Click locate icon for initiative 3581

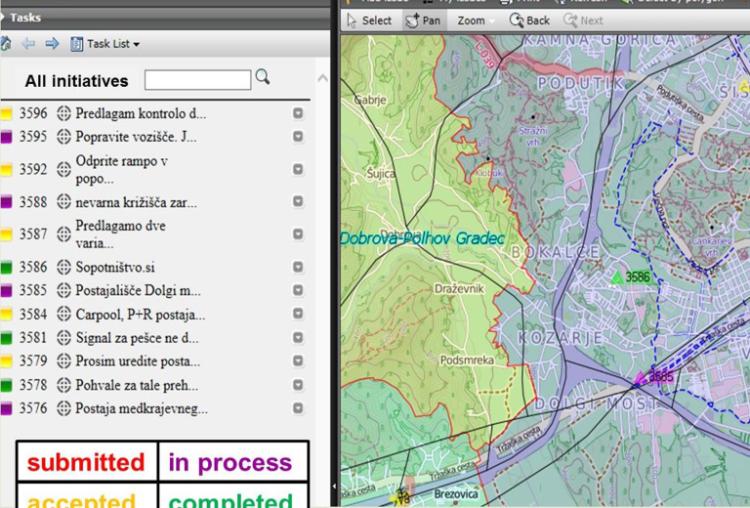pyautogui.click(x=64, y=338)
